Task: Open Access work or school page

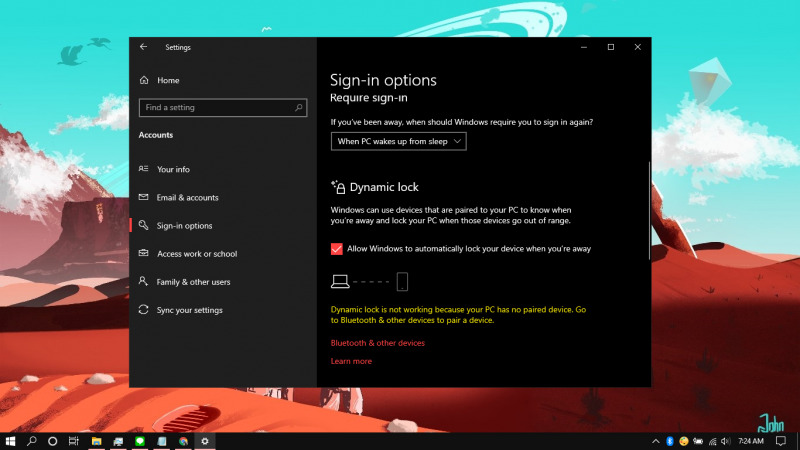Action: click(x=188, y=254)
